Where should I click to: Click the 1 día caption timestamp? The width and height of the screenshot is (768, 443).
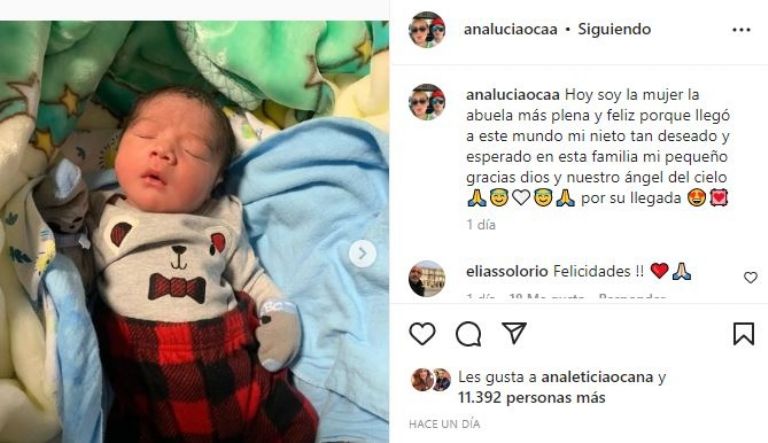click(481, 224)
